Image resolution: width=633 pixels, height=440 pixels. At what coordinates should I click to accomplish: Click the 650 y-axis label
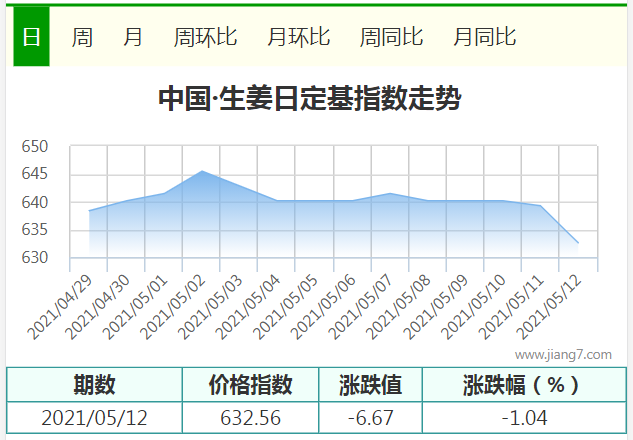coord(35,146)
